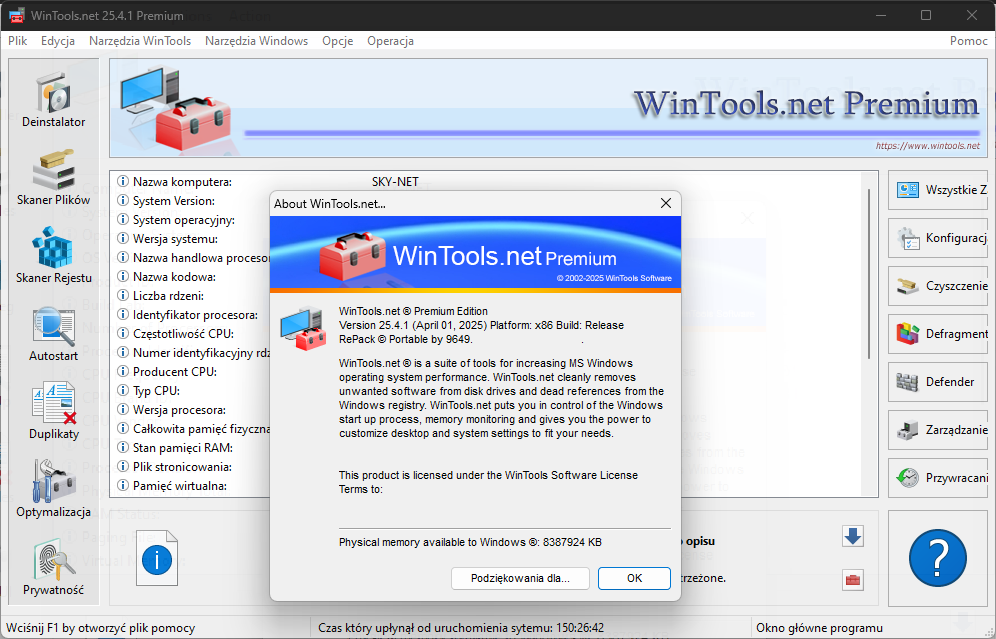Click 'Wciśnij F1' status bar hint
This screenshot has width=996, height=639.
100,628
